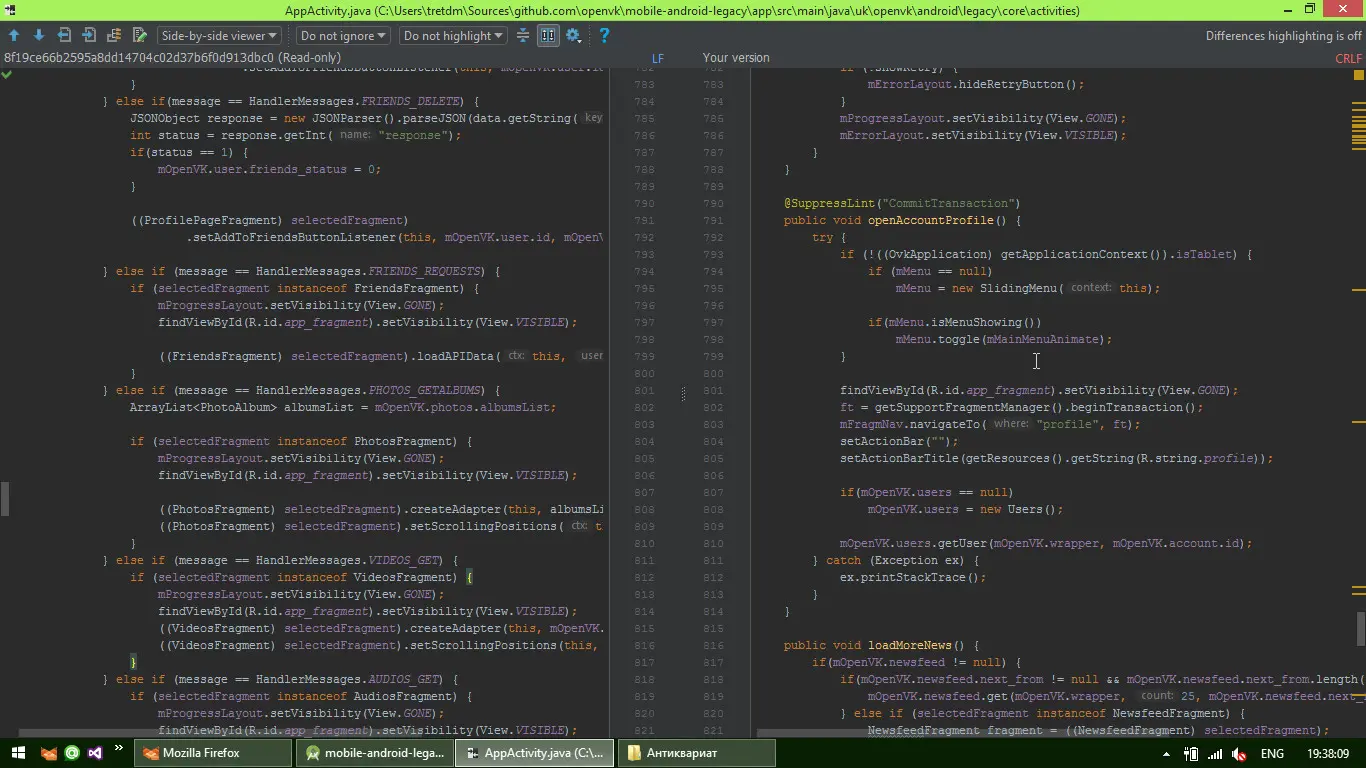1366x768 pixels.
Task: Click line number 801 in right gutter
Action: 713,390
